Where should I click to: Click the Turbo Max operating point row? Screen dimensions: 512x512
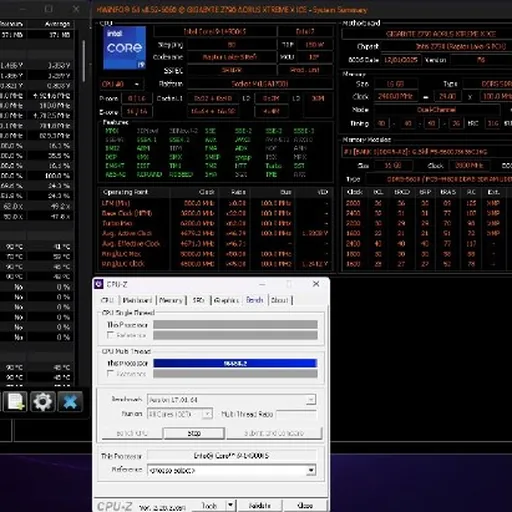(x=215, y=223)
